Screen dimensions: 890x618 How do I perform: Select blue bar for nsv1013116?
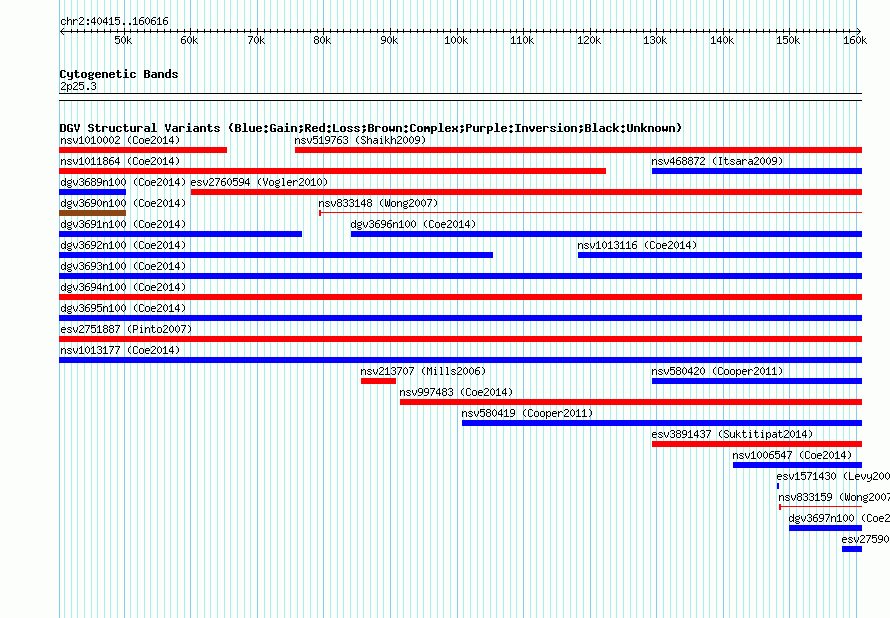coord(720,255)
